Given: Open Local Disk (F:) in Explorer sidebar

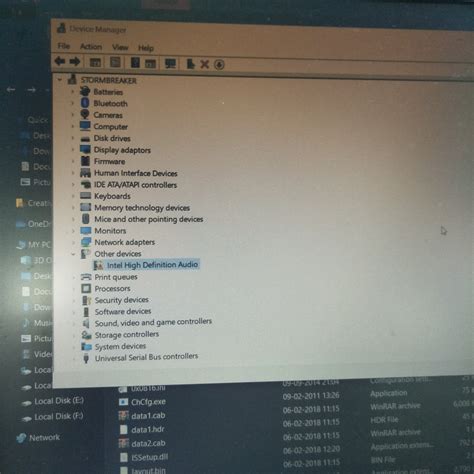Looking at the screenshot, I should pos(59,416).
